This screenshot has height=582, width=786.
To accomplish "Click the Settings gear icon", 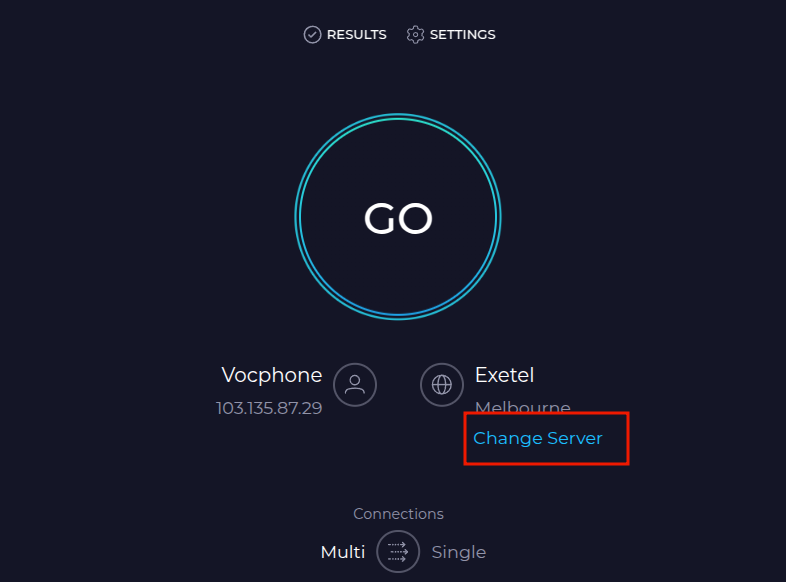I will (415, 35).
